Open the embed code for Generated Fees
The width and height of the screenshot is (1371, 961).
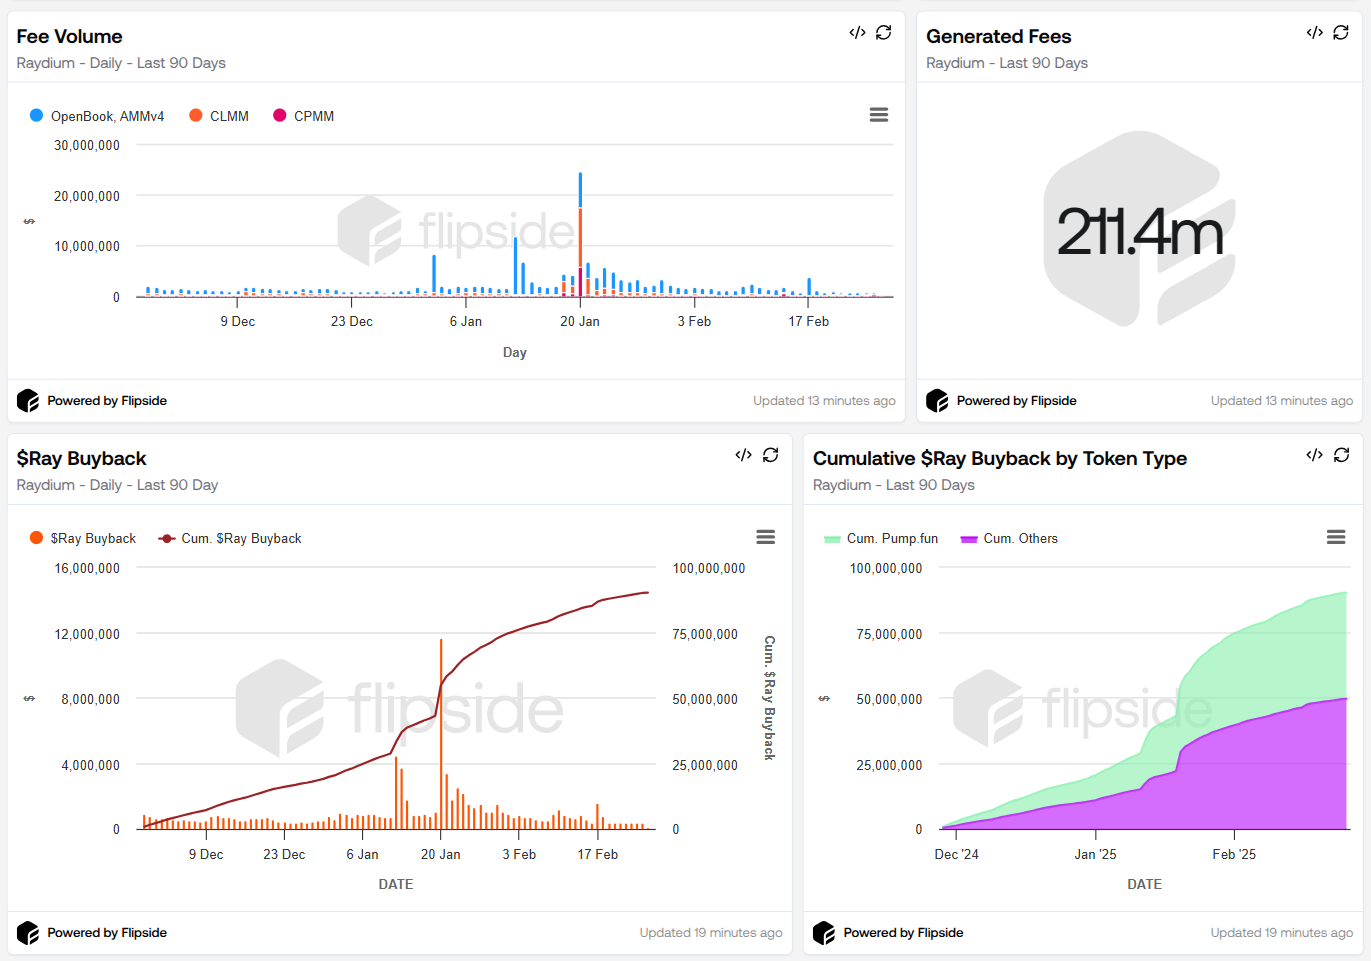coord(1314,33)
